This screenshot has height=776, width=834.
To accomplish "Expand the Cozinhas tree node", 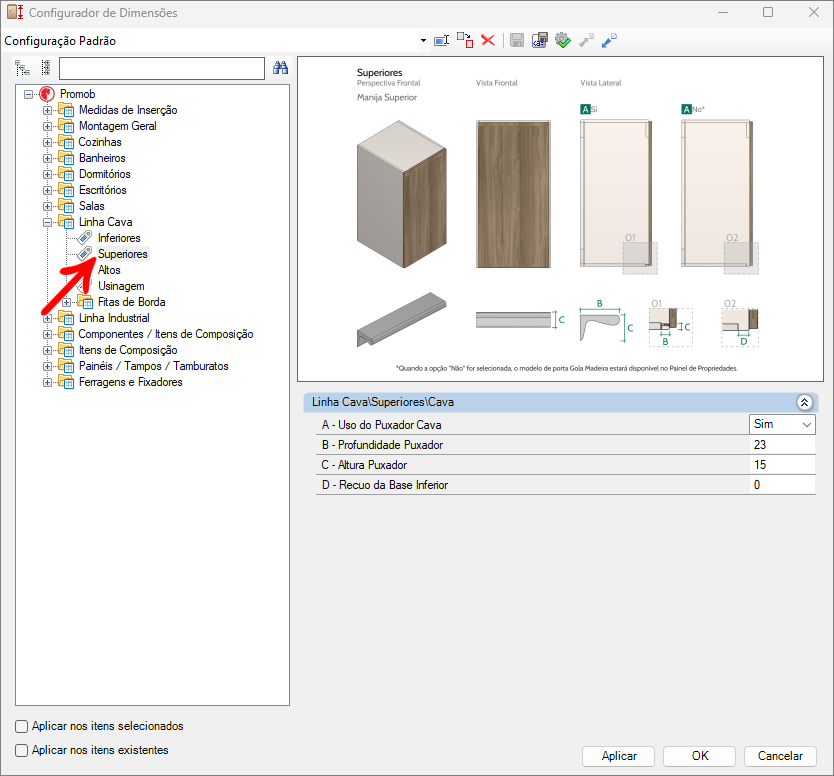I will (x=47, y=142).
